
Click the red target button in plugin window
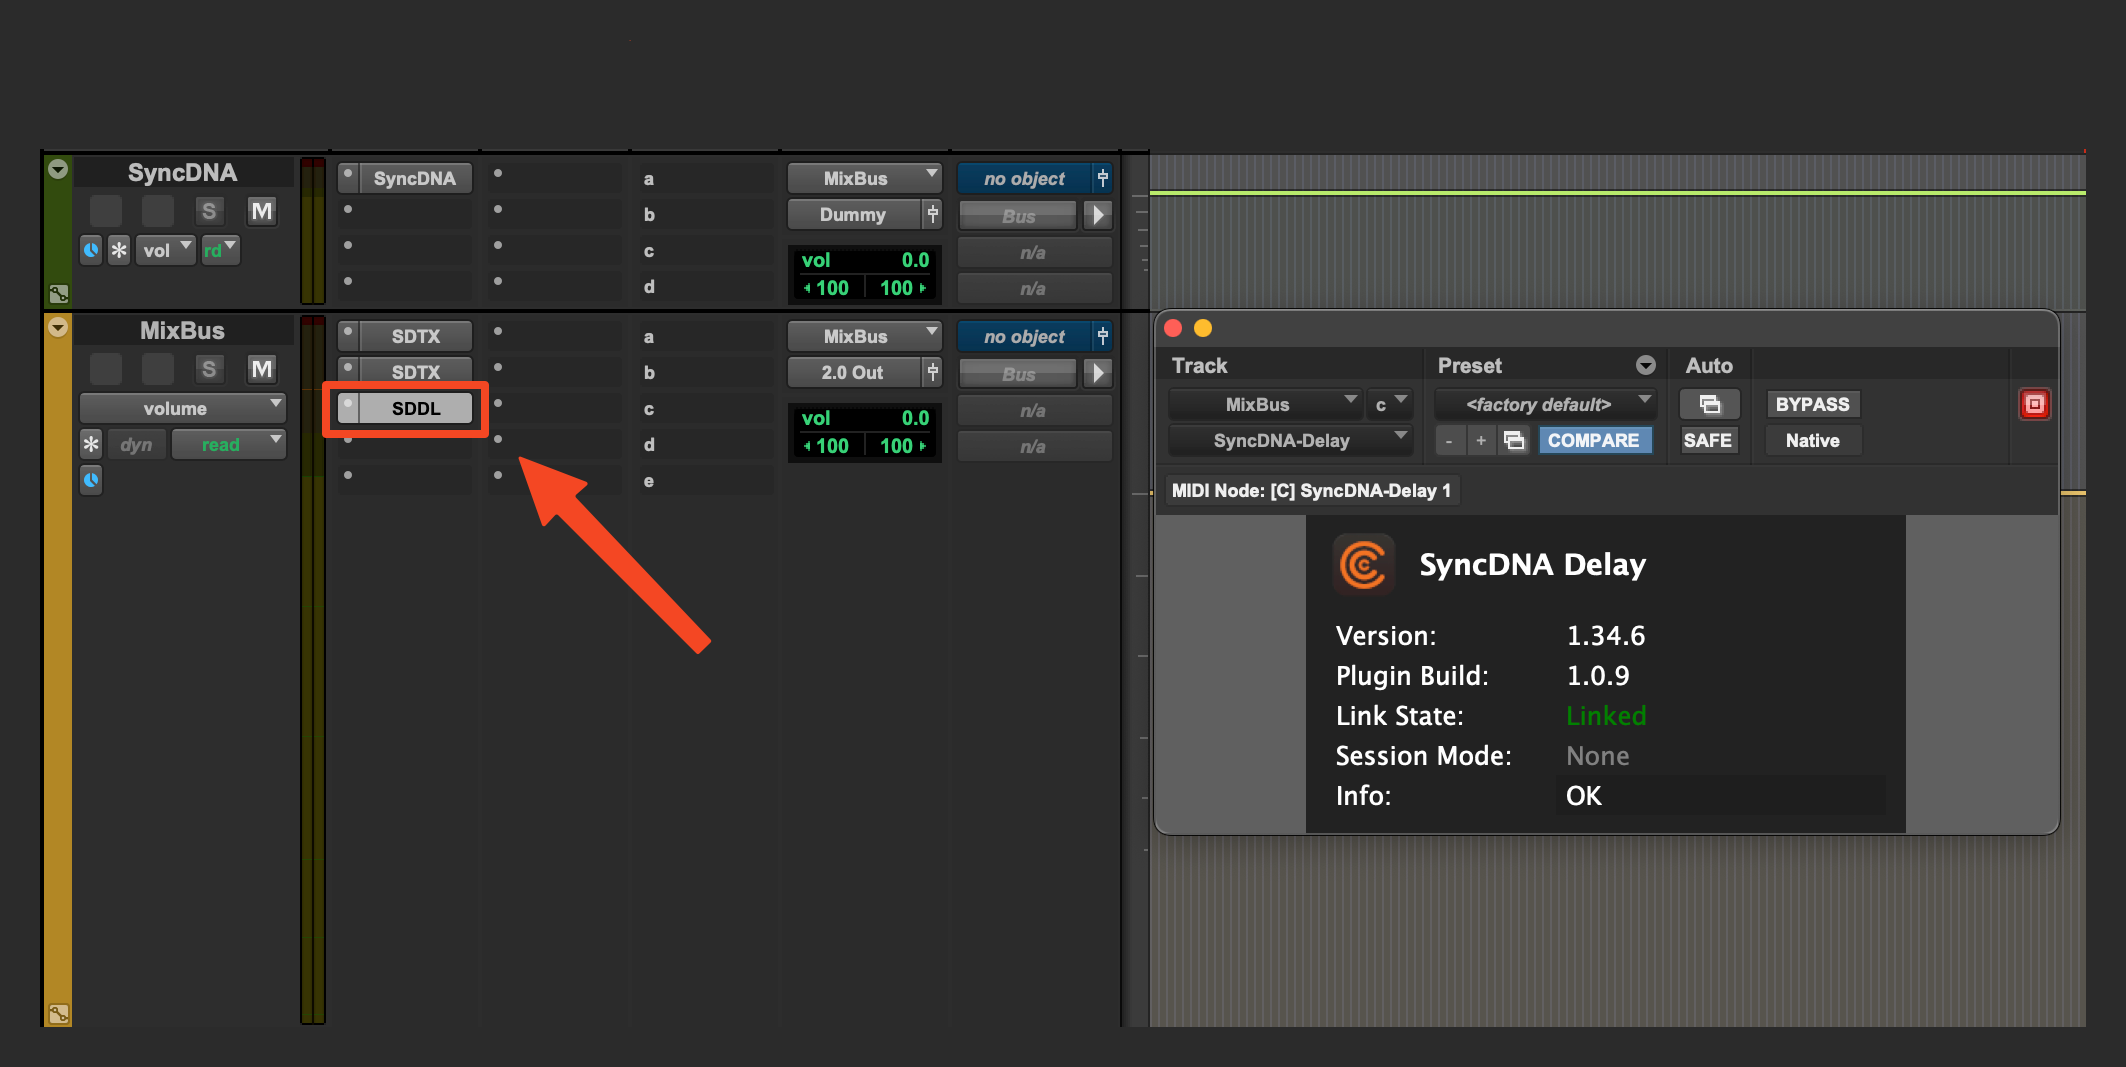2034,404
